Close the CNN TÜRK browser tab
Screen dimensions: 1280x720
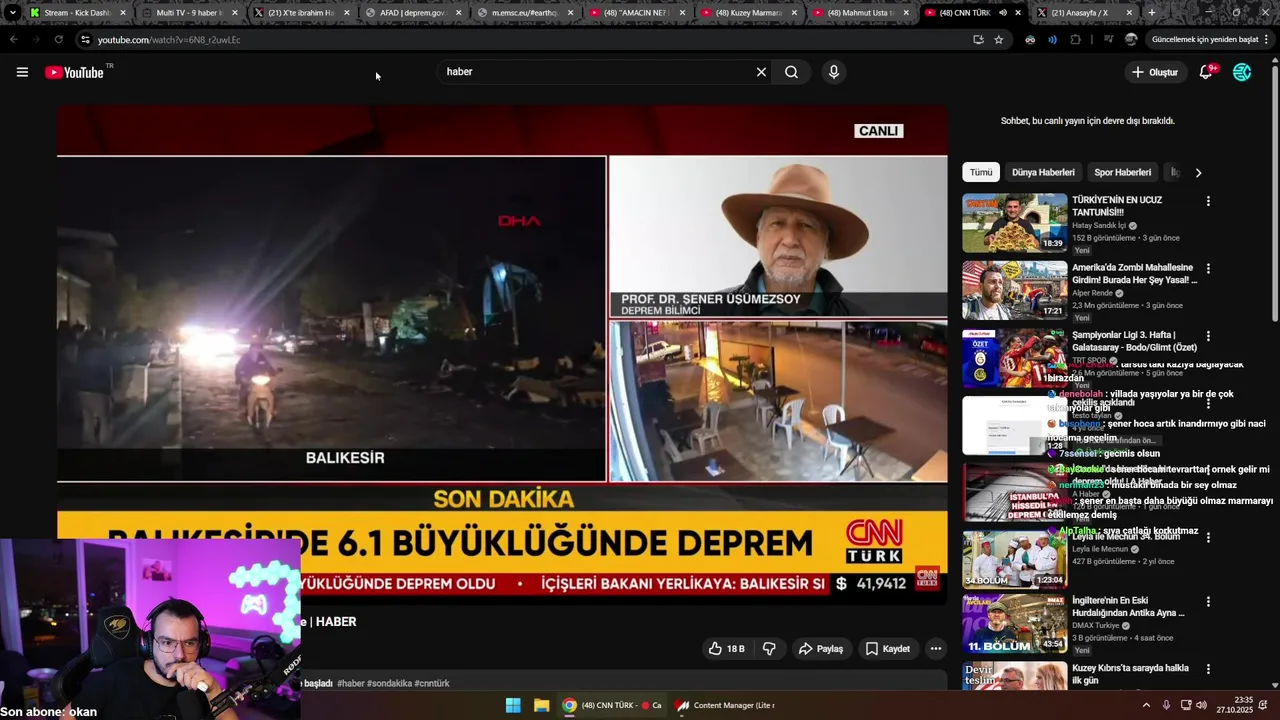1019,13
